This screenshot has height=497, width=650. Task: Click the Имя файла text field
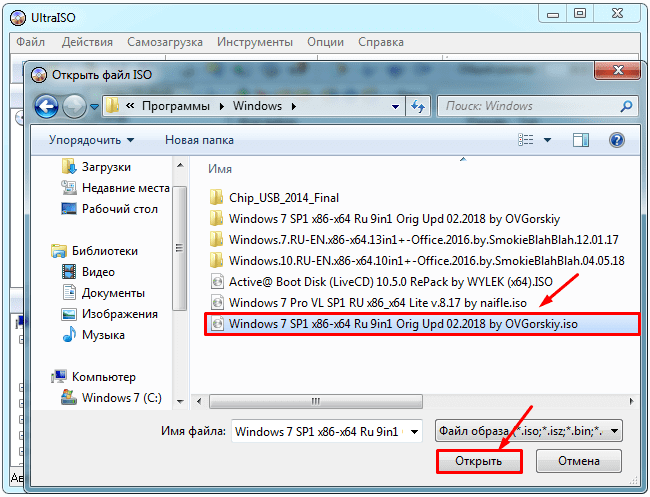tap(319, 432)
